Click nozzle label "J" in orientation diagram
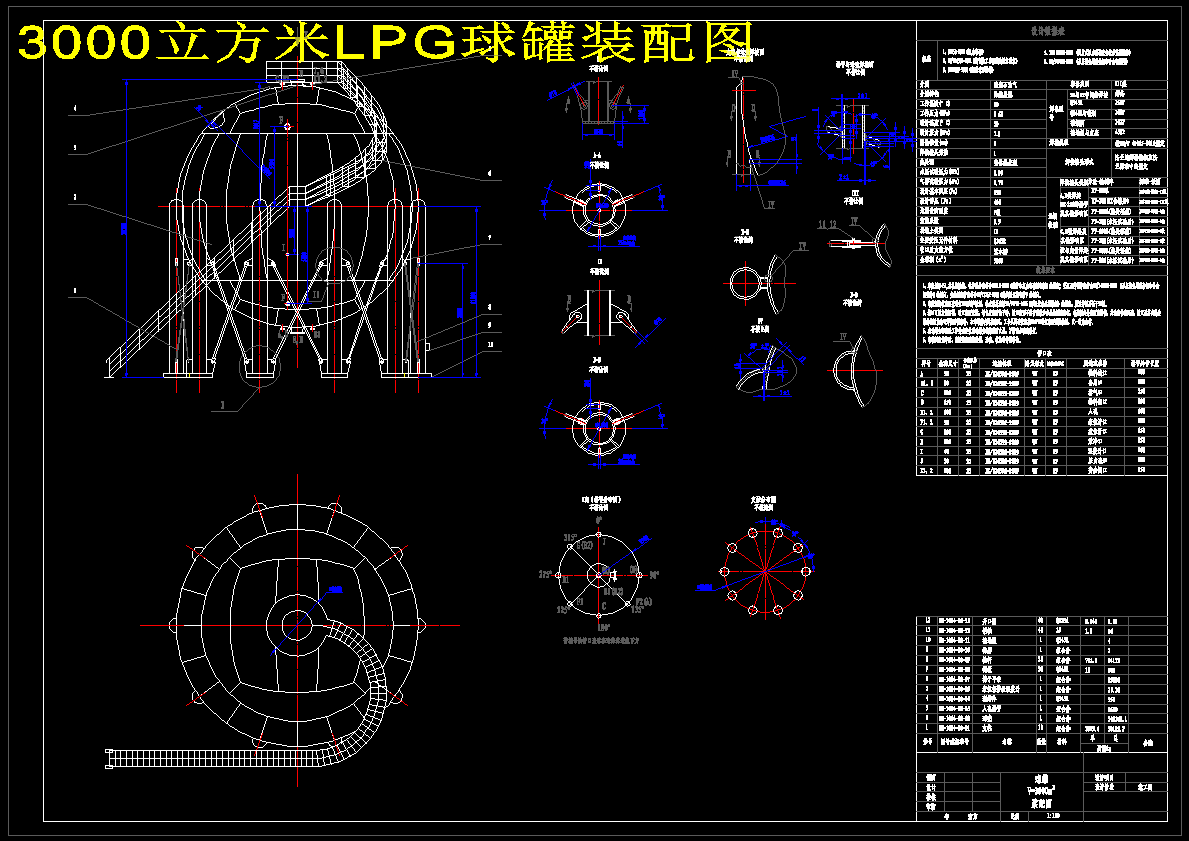Image resolution: width=1189 pixels, height=841 pixels. coord(604,541)
